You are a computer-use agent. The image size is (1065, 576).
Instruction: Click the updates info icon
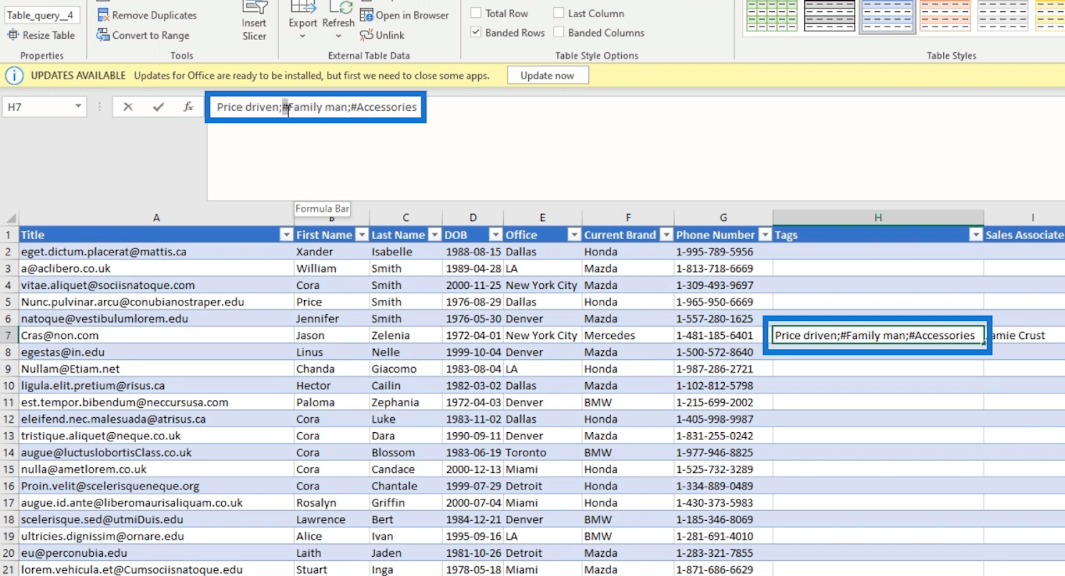tap(14, 75)
